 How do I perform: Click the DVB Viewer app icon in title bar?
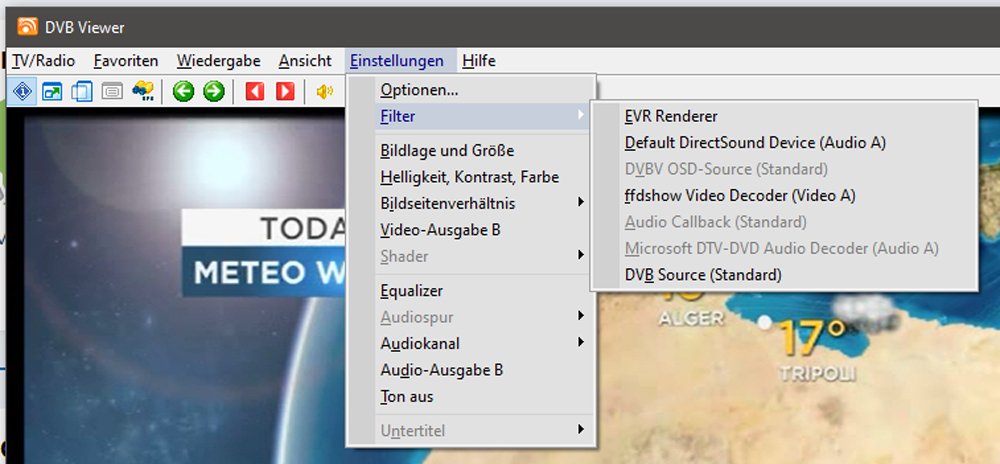coord(27,27)
